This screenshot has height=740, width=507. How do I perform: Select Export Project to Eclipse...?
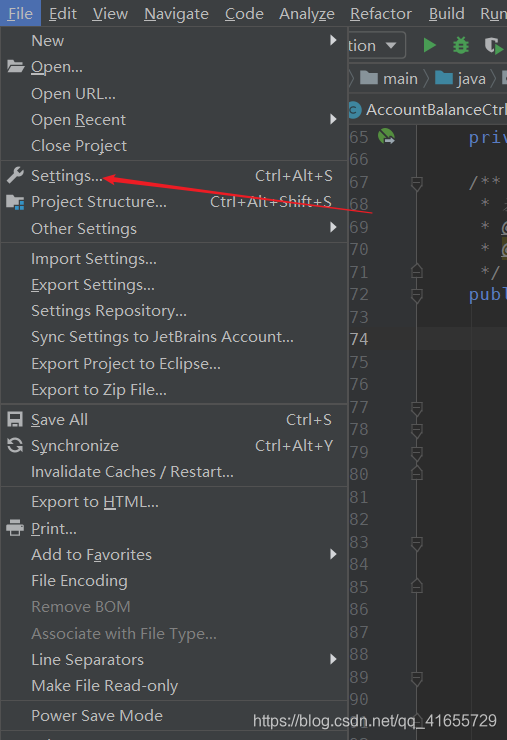click(x=174, y=364)
